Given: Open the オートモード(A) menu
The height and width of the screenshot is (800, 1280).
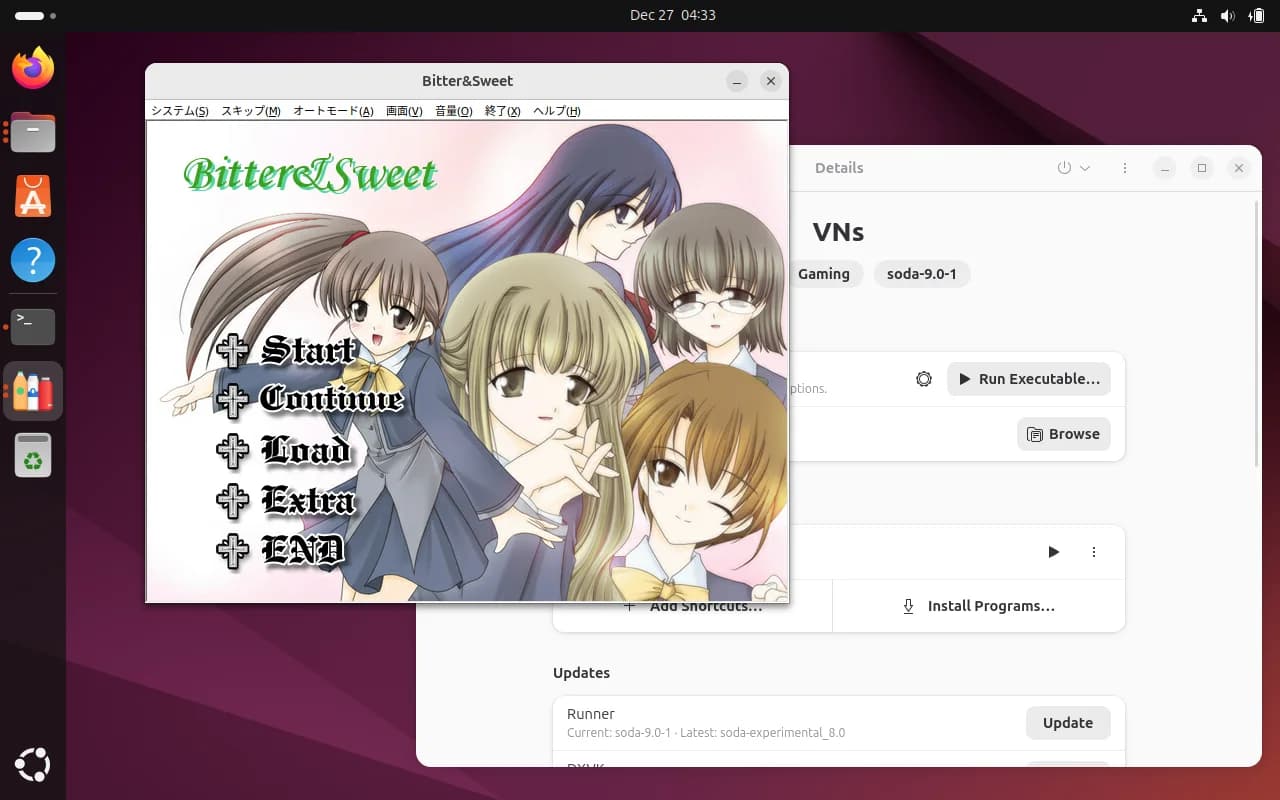Looking at the screenshot, I should coord(333,111).
